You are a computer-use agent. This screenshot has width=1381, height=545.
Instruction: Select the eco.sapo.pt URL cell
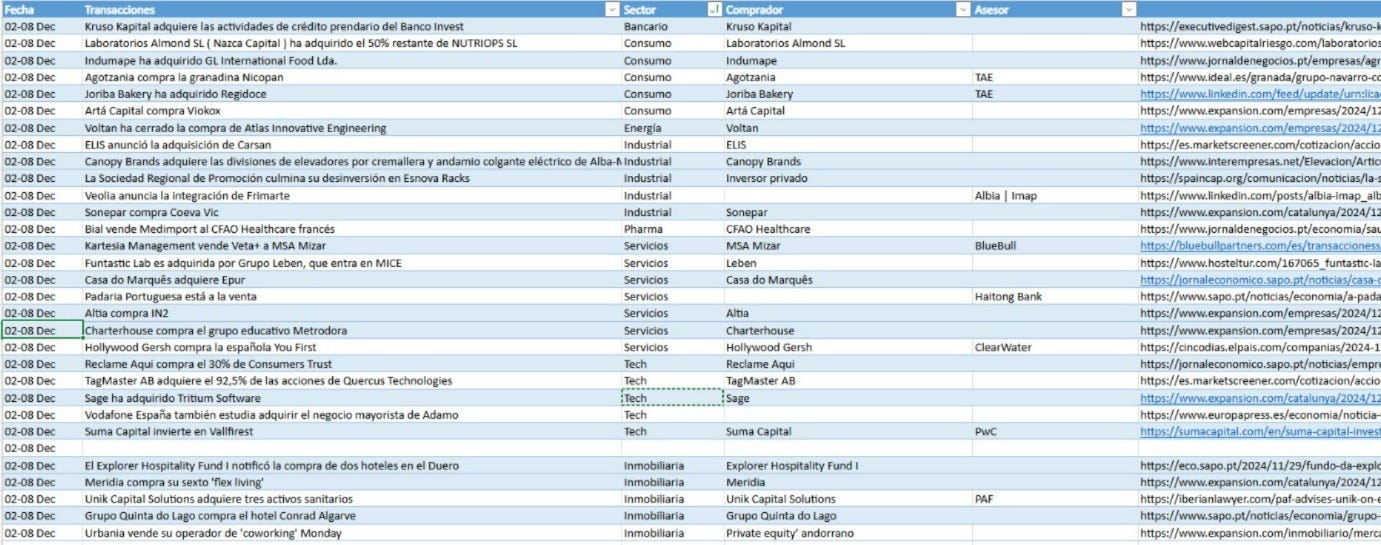[1260, 466]
